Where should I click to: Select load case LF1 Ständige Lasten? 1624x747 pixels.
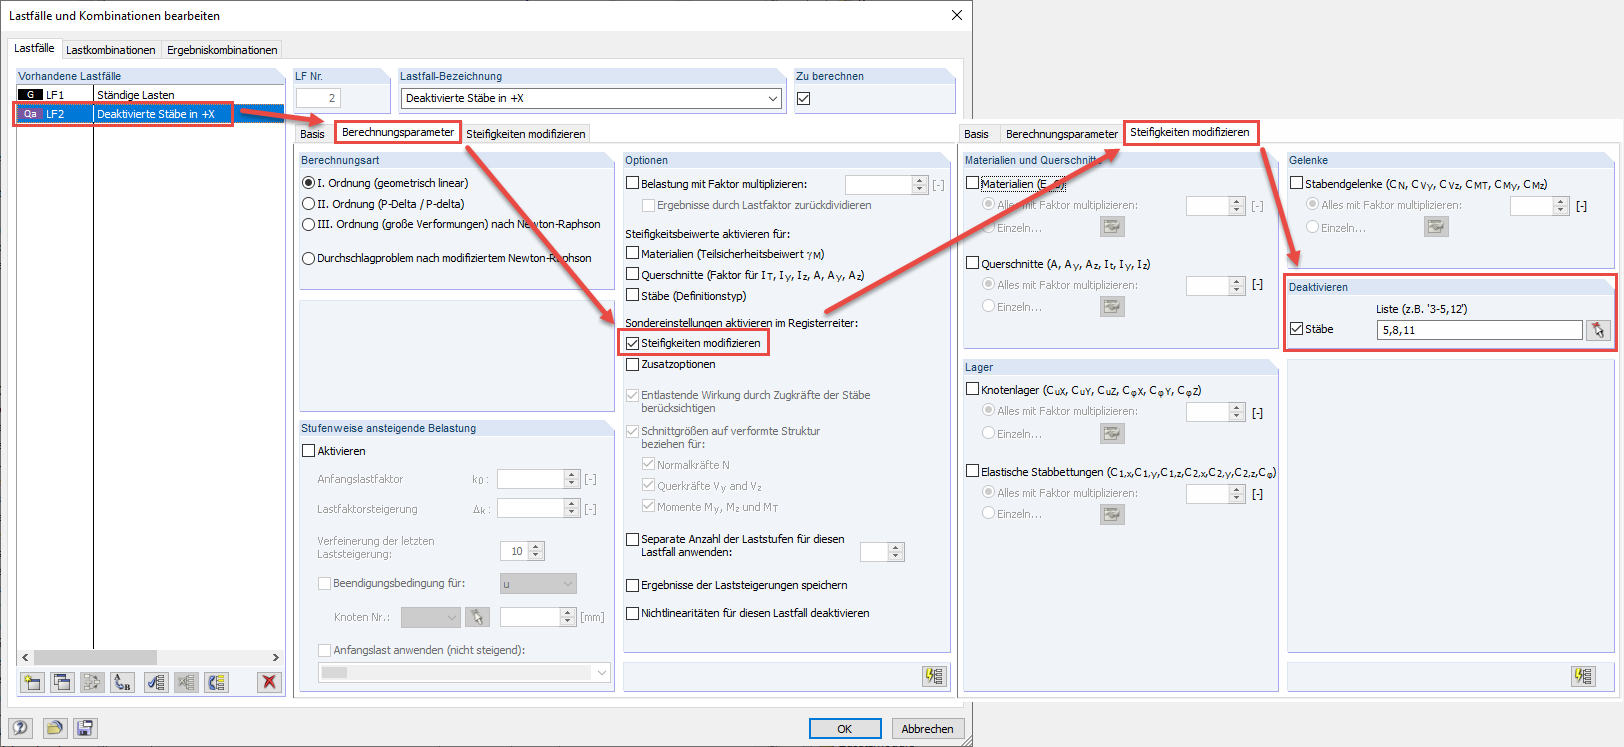pyautogui.click(x=151, y=95)
